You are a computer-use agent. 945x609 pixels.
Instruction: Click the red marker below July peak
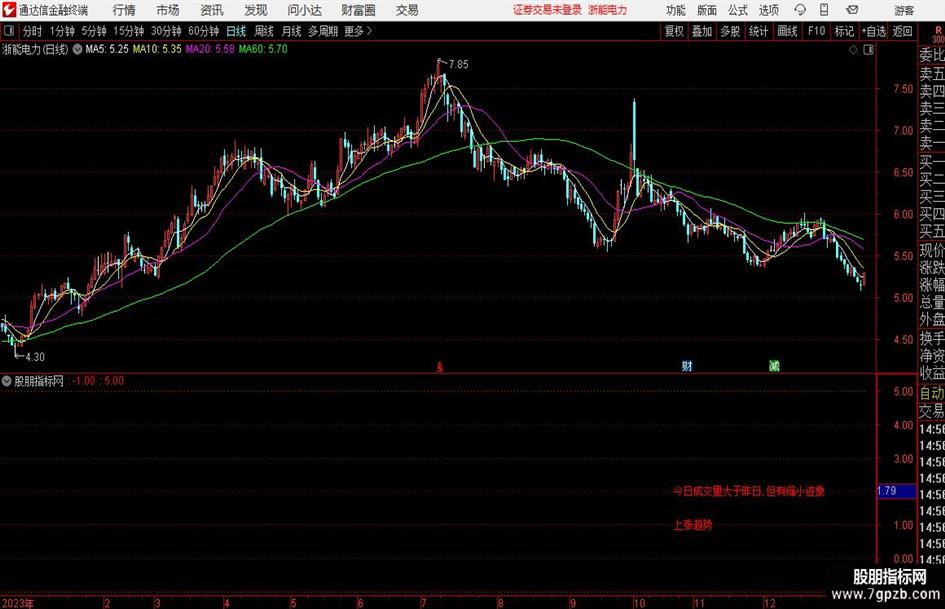pos(440,367)
